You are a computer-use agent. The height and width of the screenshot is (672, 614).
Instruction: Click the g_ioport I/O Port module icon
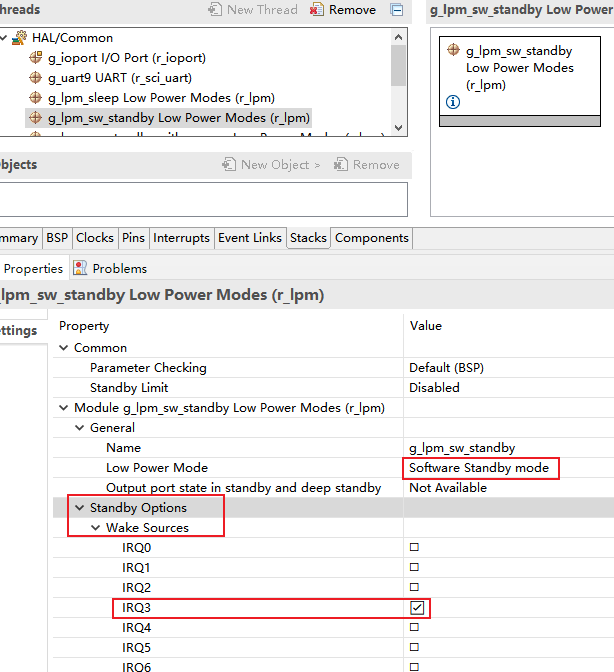click(x=37, y=58)
